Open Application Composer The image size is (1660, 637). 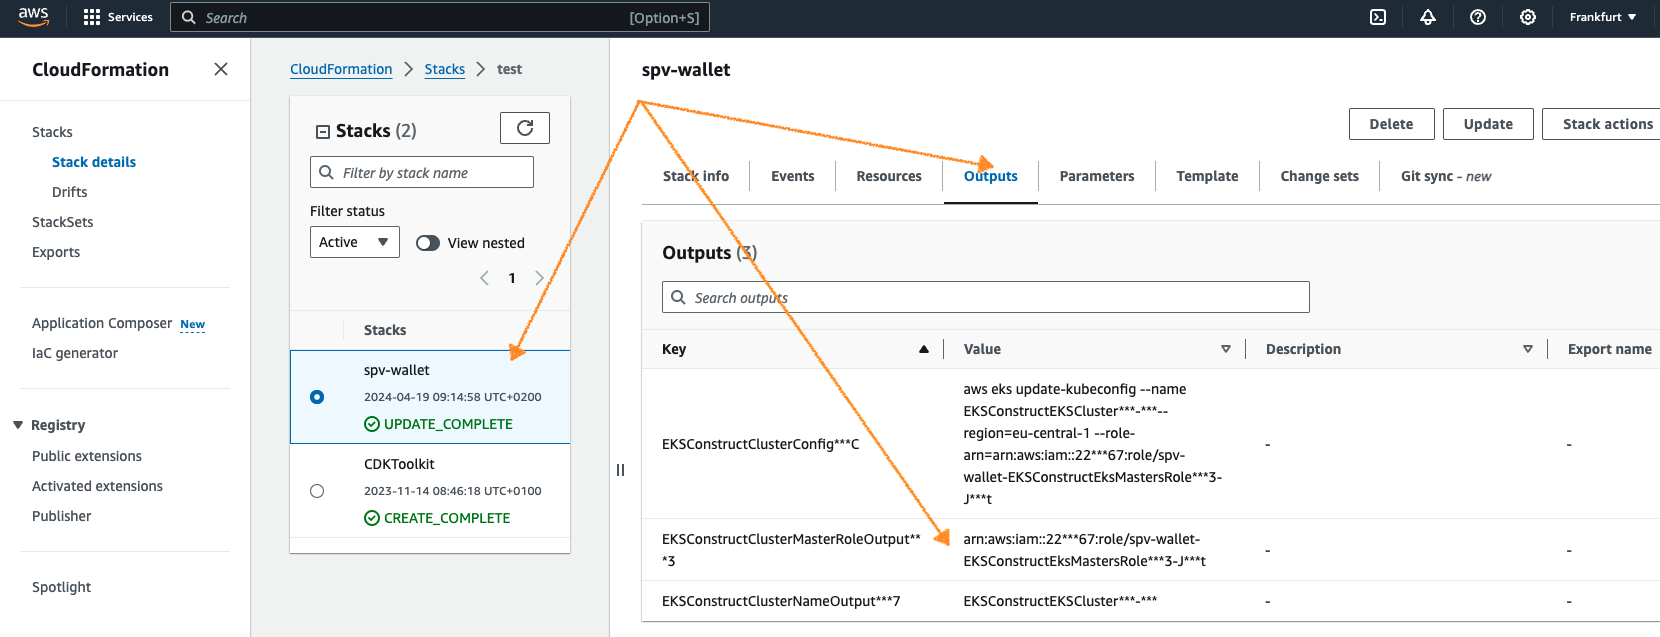coord(102,323)
